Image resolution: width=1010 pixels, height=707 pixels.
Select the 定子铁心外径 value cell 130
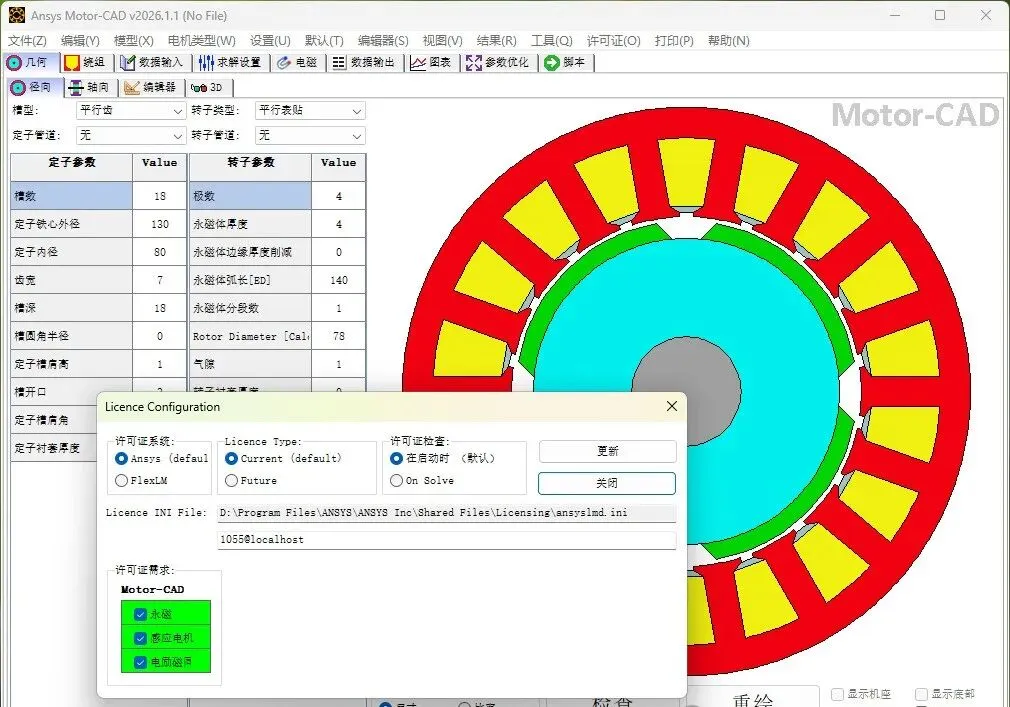(160, 224)
